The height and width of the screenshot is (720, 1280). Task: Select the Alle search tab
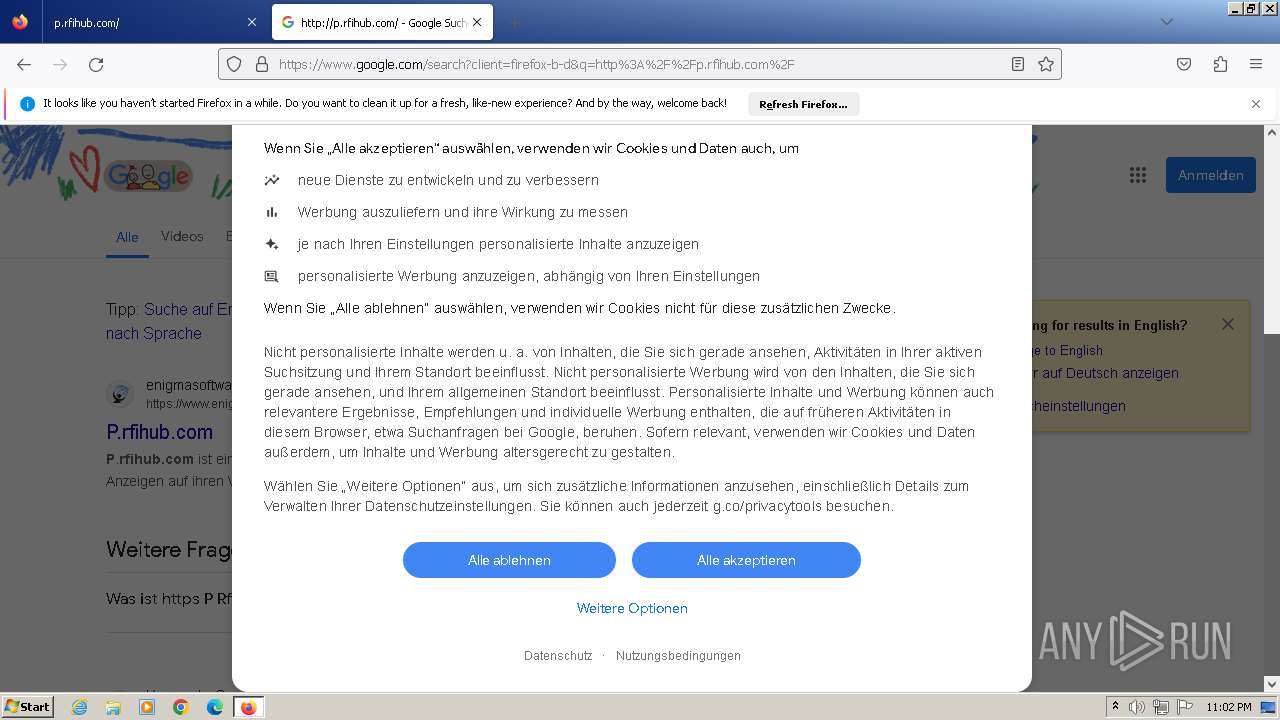[x=127, y=237]
